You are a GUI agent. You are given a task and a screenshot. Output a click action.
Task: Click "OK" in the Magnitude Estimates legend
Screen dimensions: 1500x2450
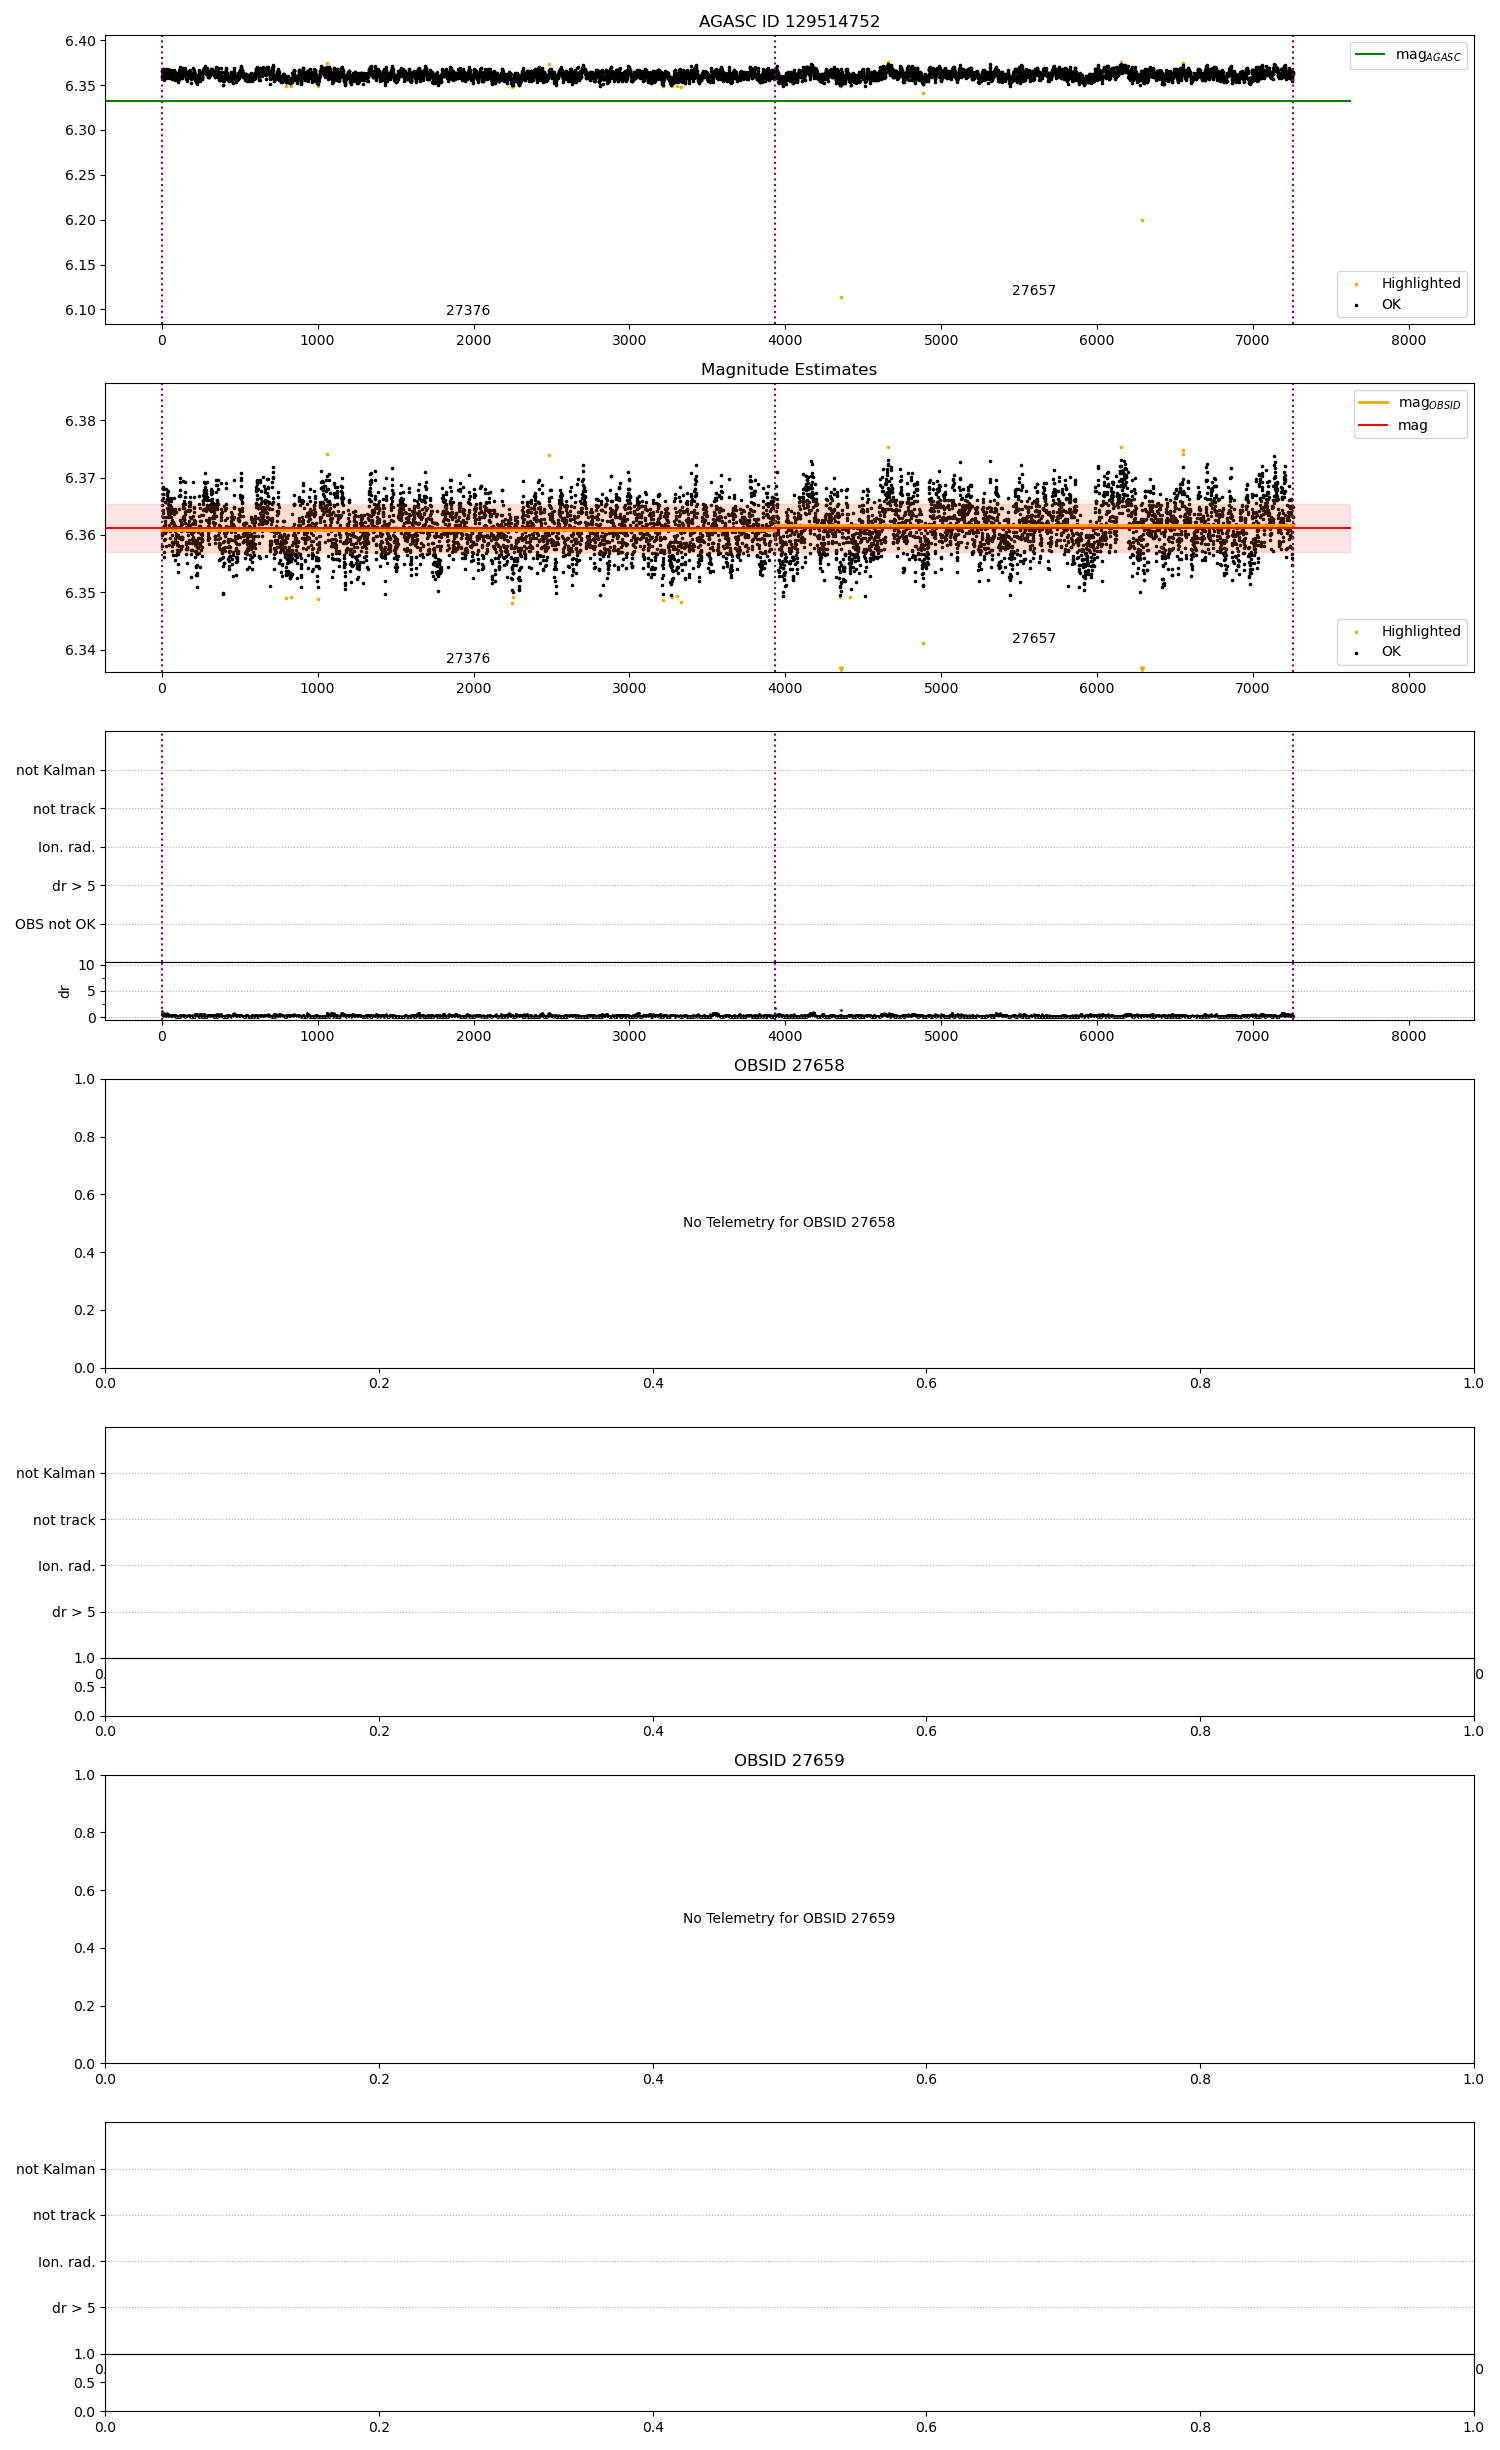(1391, 652)
